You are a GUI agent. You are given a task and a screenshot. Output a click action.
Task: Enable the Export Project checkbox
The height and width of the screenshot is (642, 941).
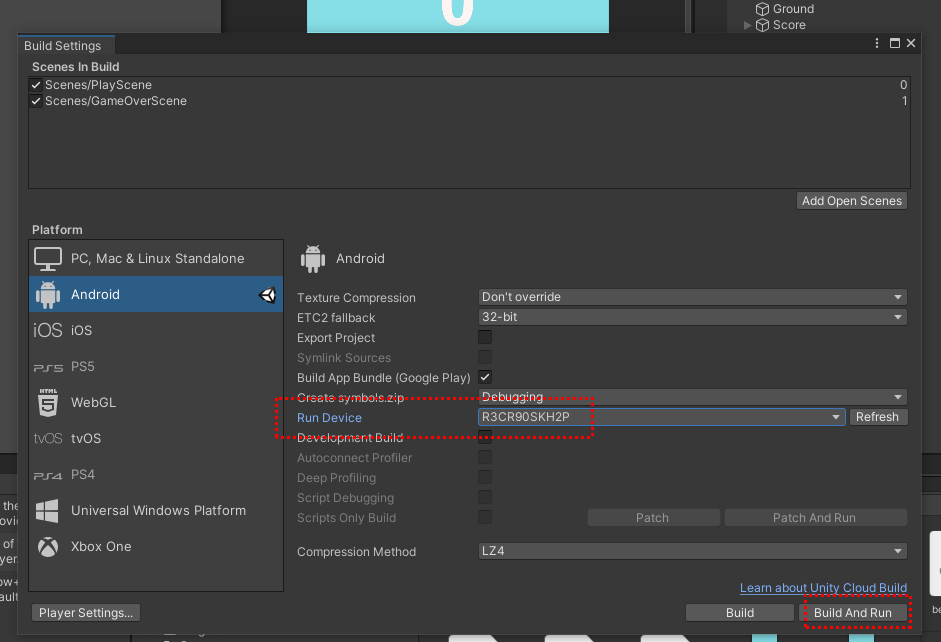point(485,337)
